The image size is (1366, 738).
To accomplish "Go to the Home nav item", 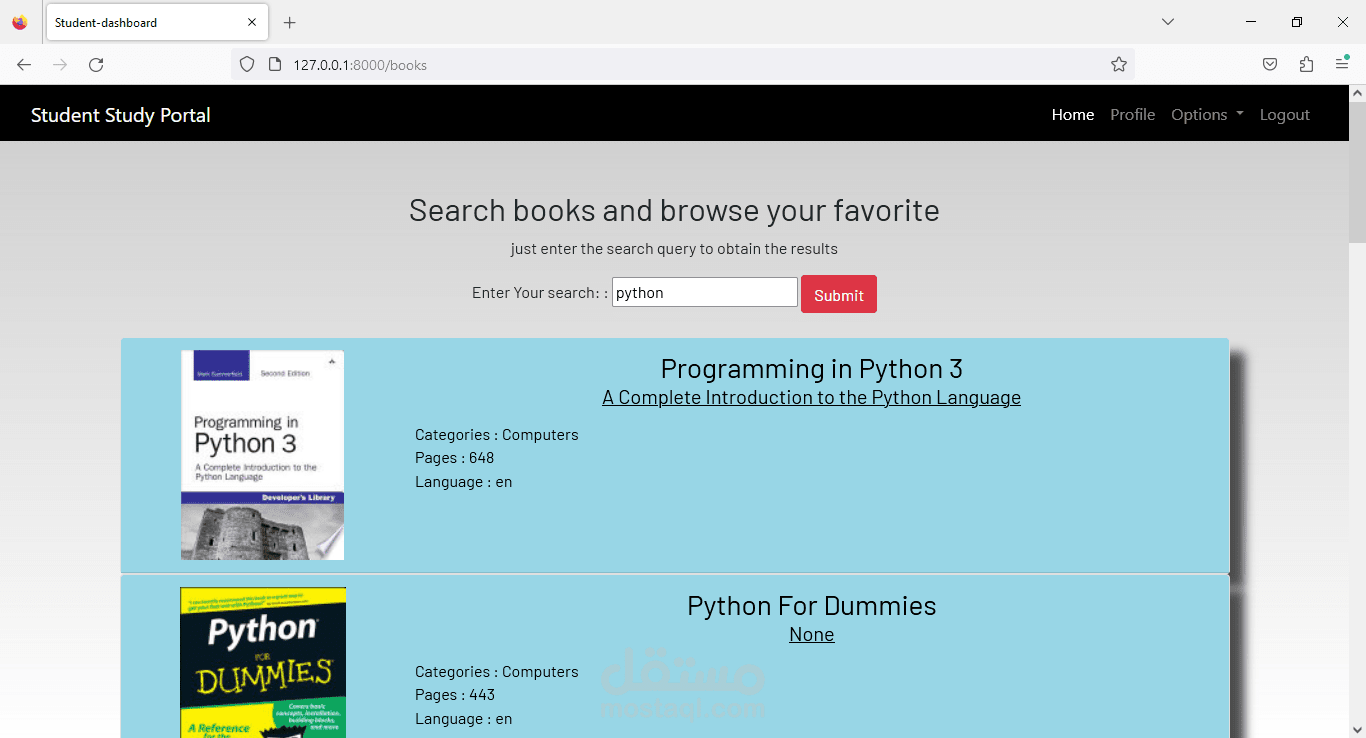I will [x=1072, y=115].
